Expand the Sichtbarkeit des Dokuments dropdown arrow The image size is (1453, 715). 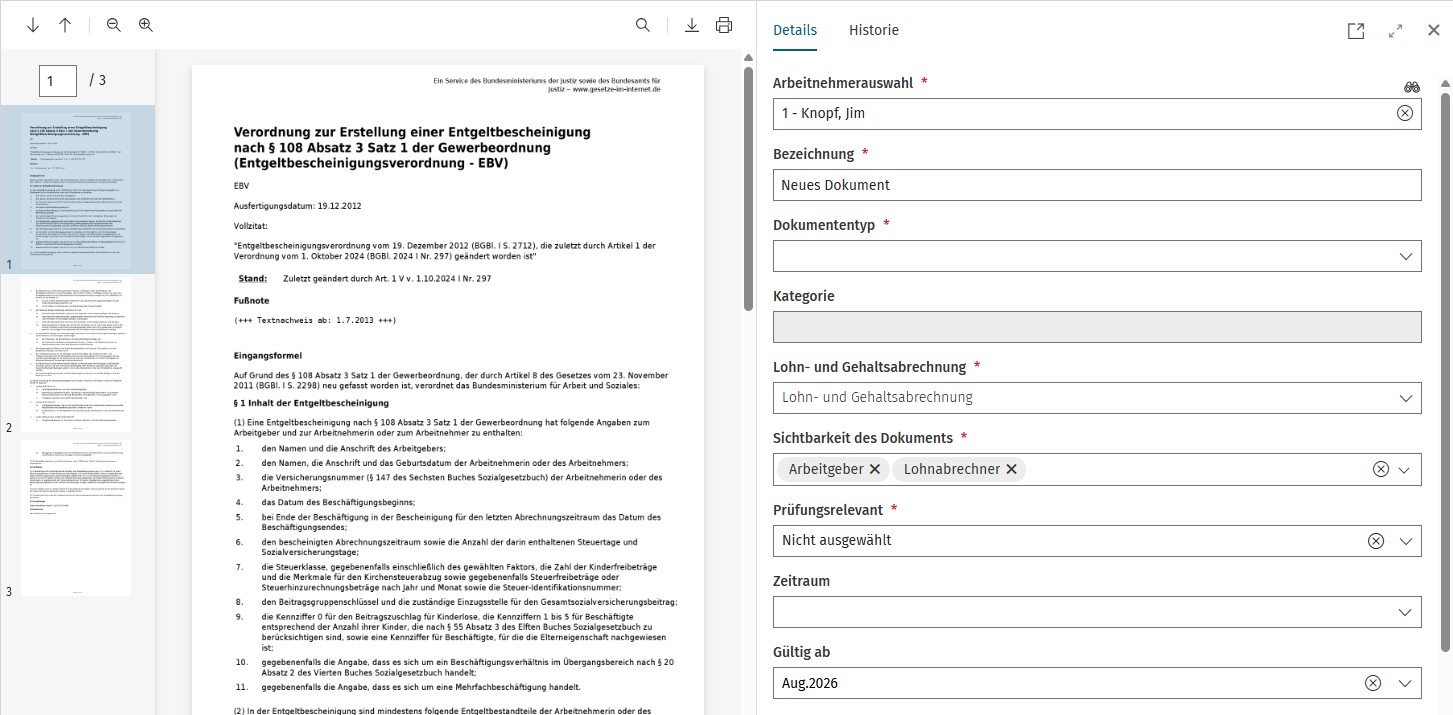point(1405,469)
